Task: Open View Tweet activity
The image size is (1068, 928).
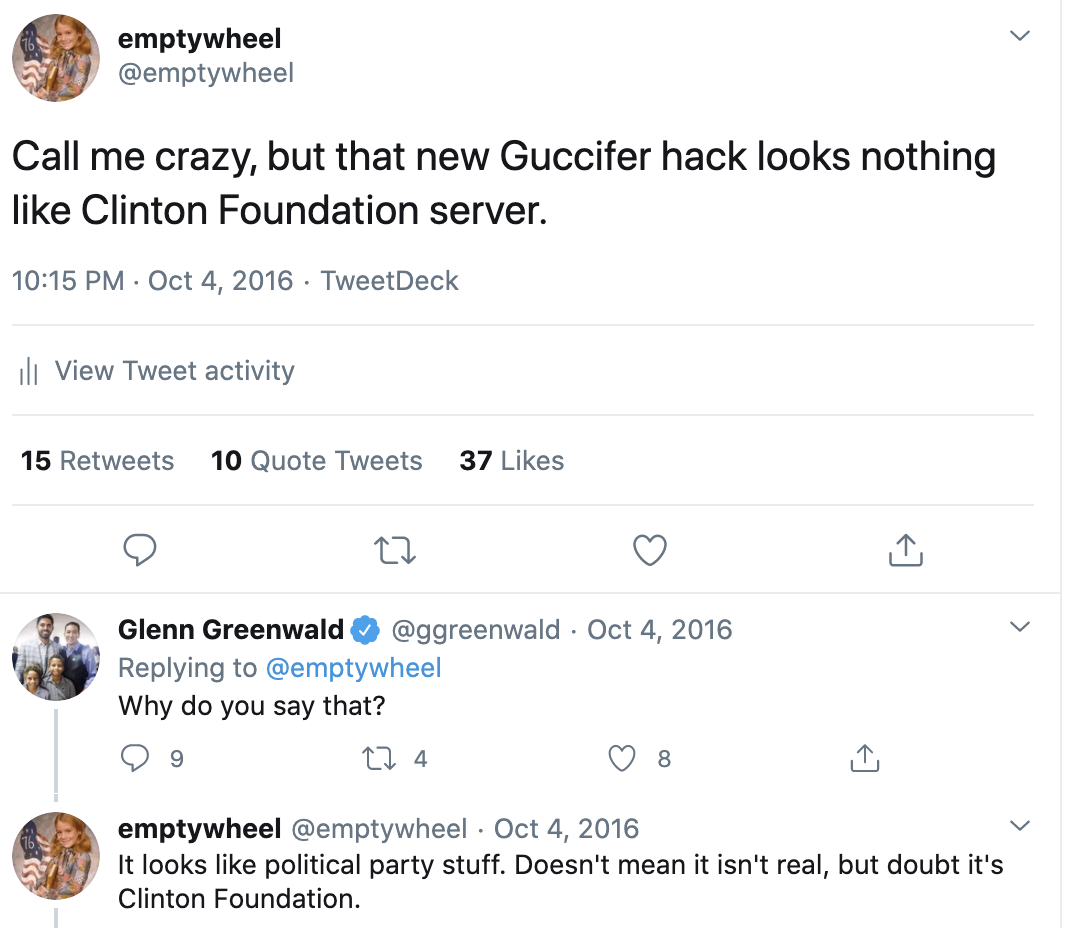Action: click(174, 371)
